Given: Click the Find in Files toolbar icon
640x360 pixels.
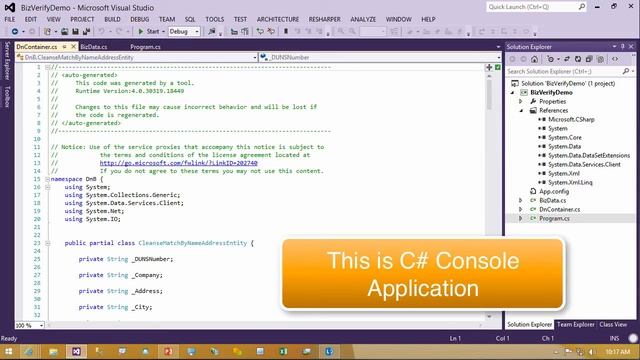Looking at the screenshot, I should click(x=211, y=31).
